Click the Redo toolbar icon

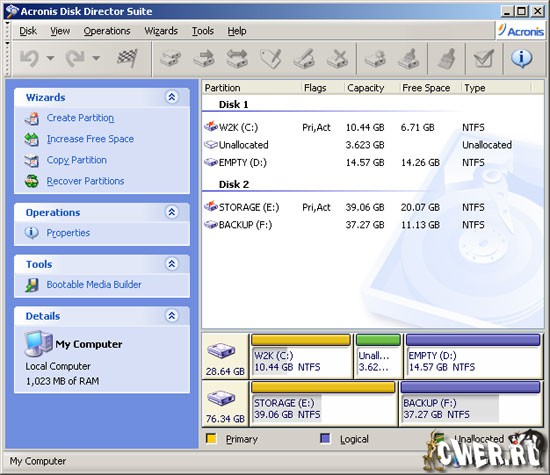(75, 58)
